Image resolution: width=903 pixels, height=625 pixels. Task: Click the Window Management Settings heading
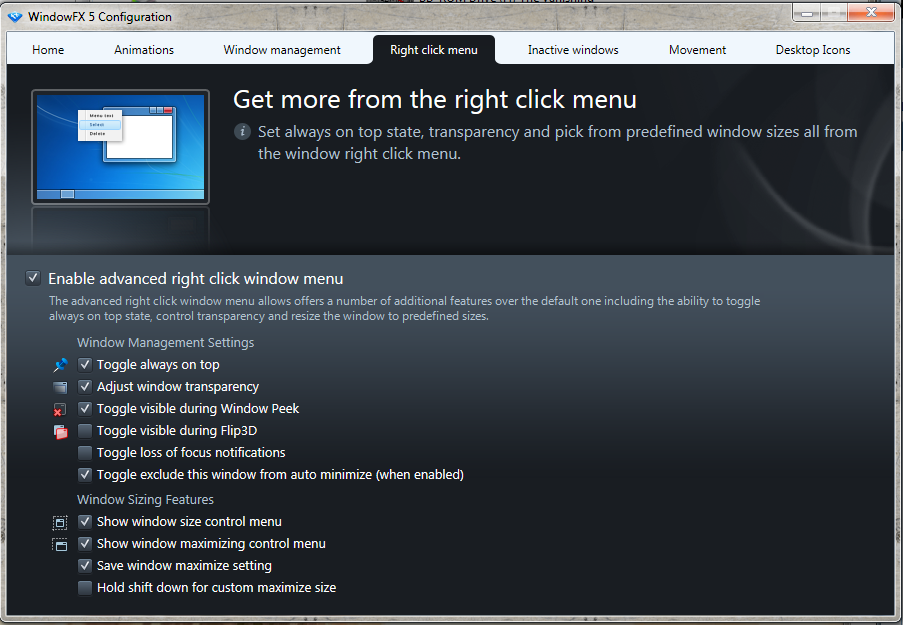click(x=165, y=343)
